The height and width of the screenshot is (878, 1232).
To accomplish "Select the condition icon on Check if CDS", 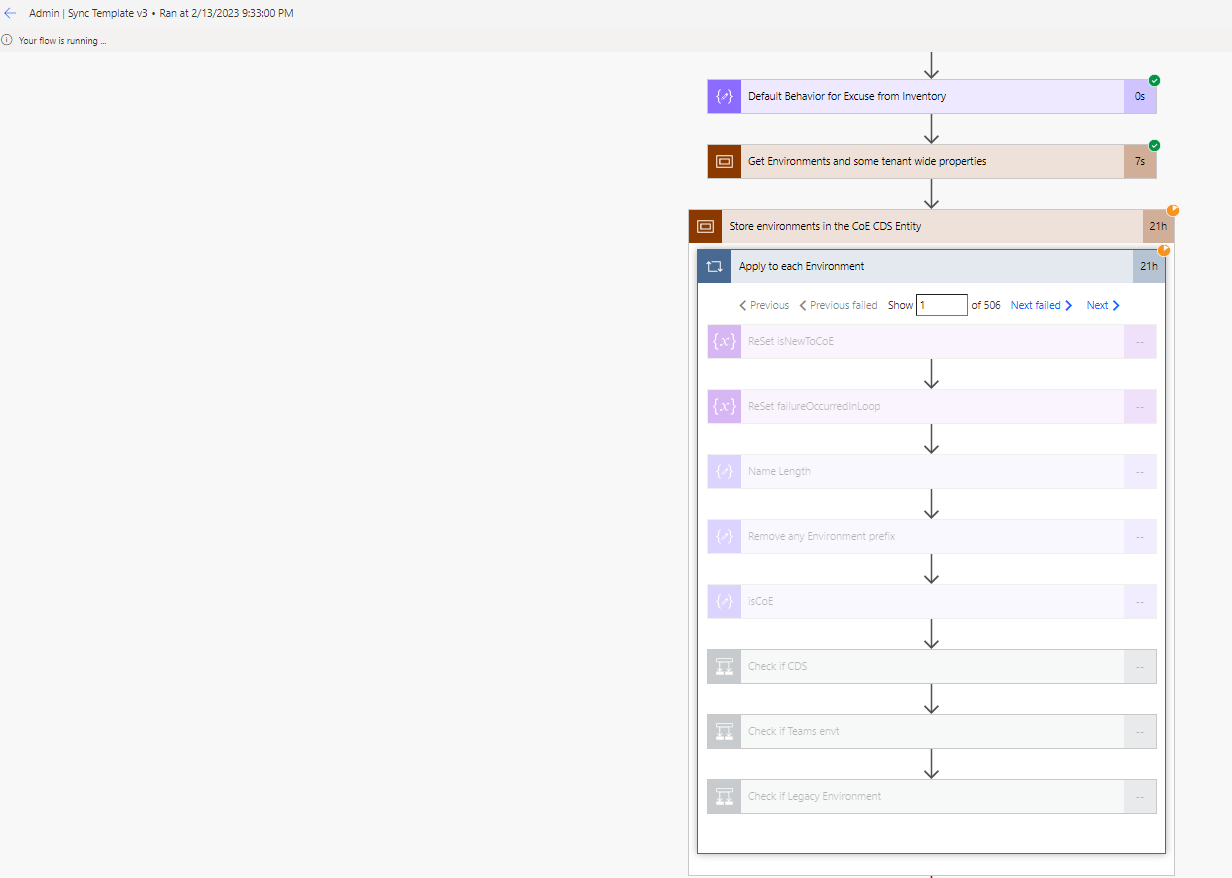I will click(x=723, y=666).
